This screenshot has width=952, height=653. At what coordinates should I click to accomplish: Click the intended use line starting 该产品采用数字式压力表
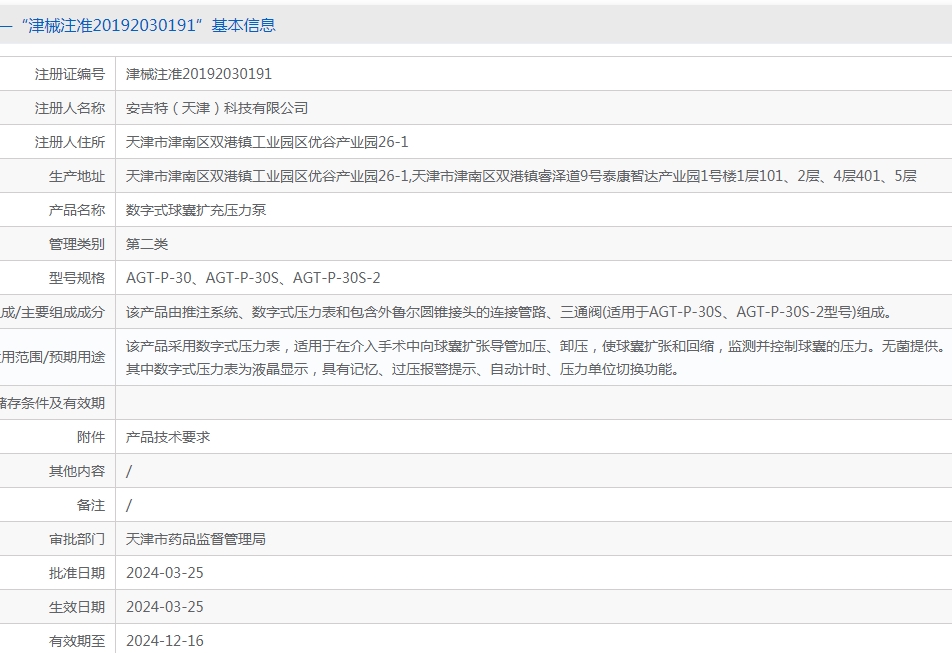[536, 346]
